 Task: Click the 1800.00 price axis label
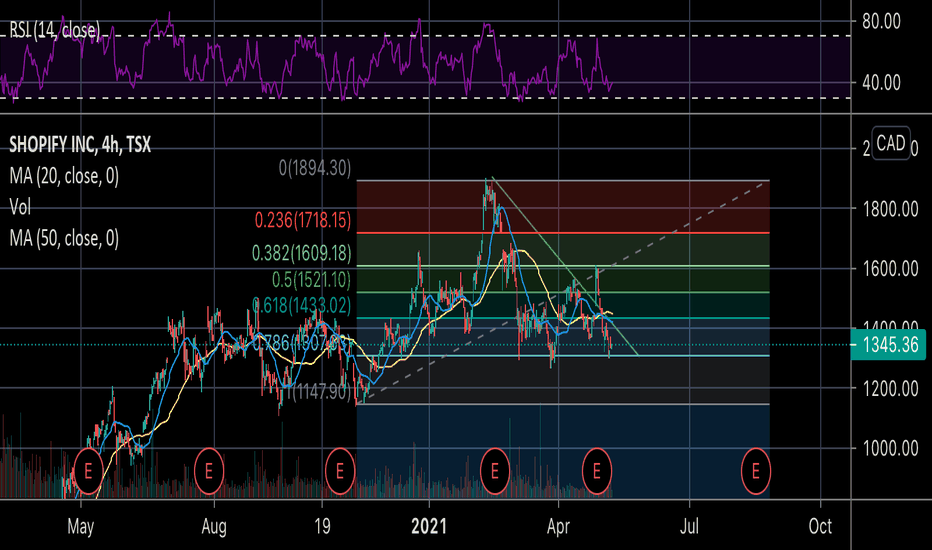[890, 209]
